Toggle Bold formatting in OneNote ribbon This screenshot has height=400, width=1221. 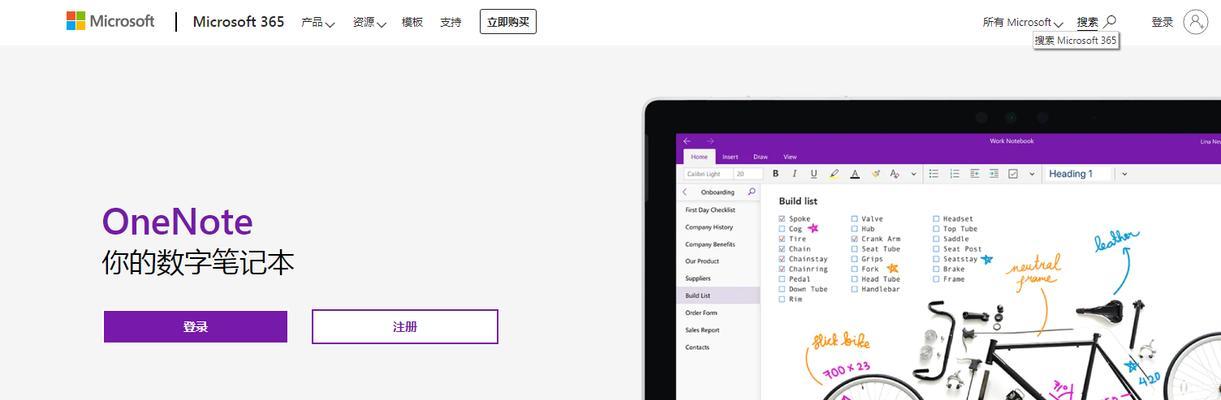tap(776, 174)
